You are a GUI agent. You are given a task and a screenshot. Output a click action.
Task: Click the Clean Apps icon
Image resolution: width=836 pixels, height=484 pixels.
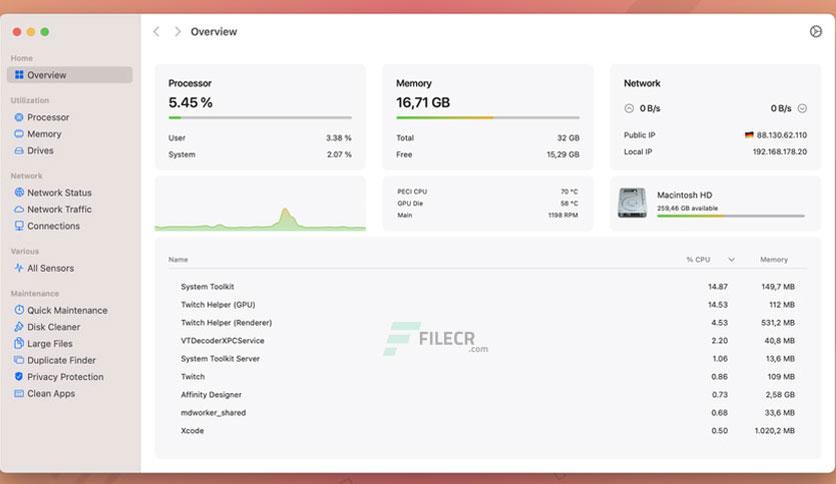pyautogui.click(x=19, y=393)
